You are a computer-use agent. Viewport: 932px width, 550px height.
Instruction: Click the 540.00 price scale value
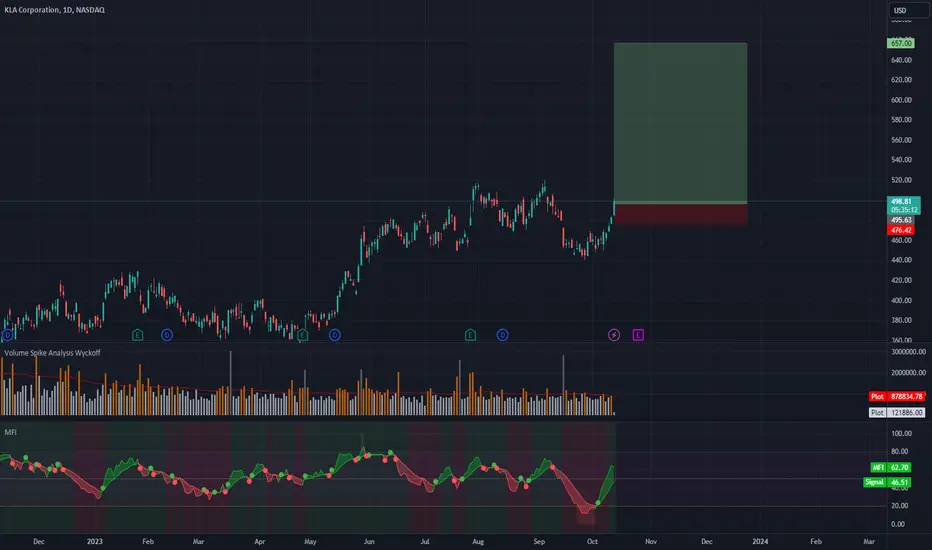pyautogui.click(x=901, y=160)
